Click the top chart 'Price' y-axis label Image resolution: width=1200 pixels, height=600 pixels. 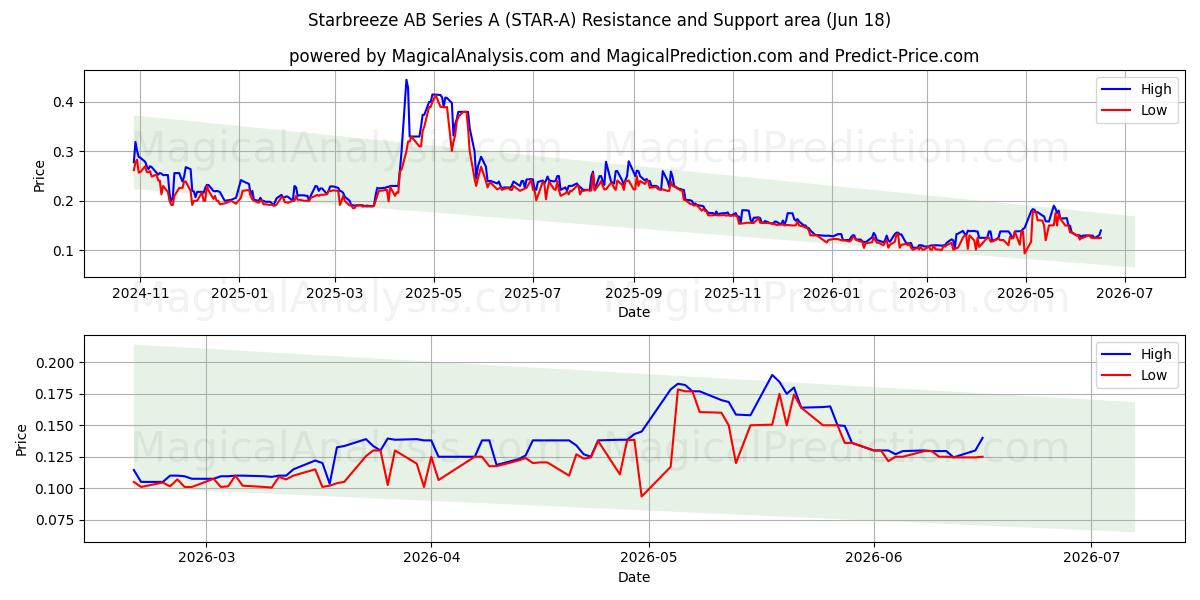(40, 175)
